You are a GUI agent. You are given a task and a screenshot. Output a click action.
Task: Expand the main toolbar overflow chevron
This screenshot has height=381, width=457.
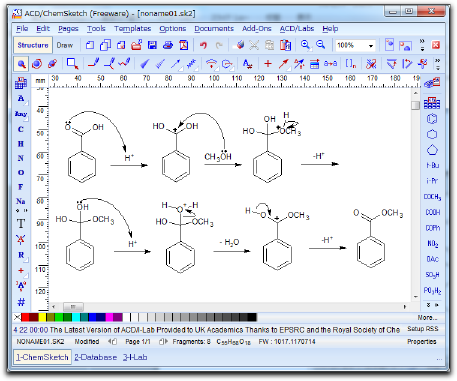tap(422, 45)
